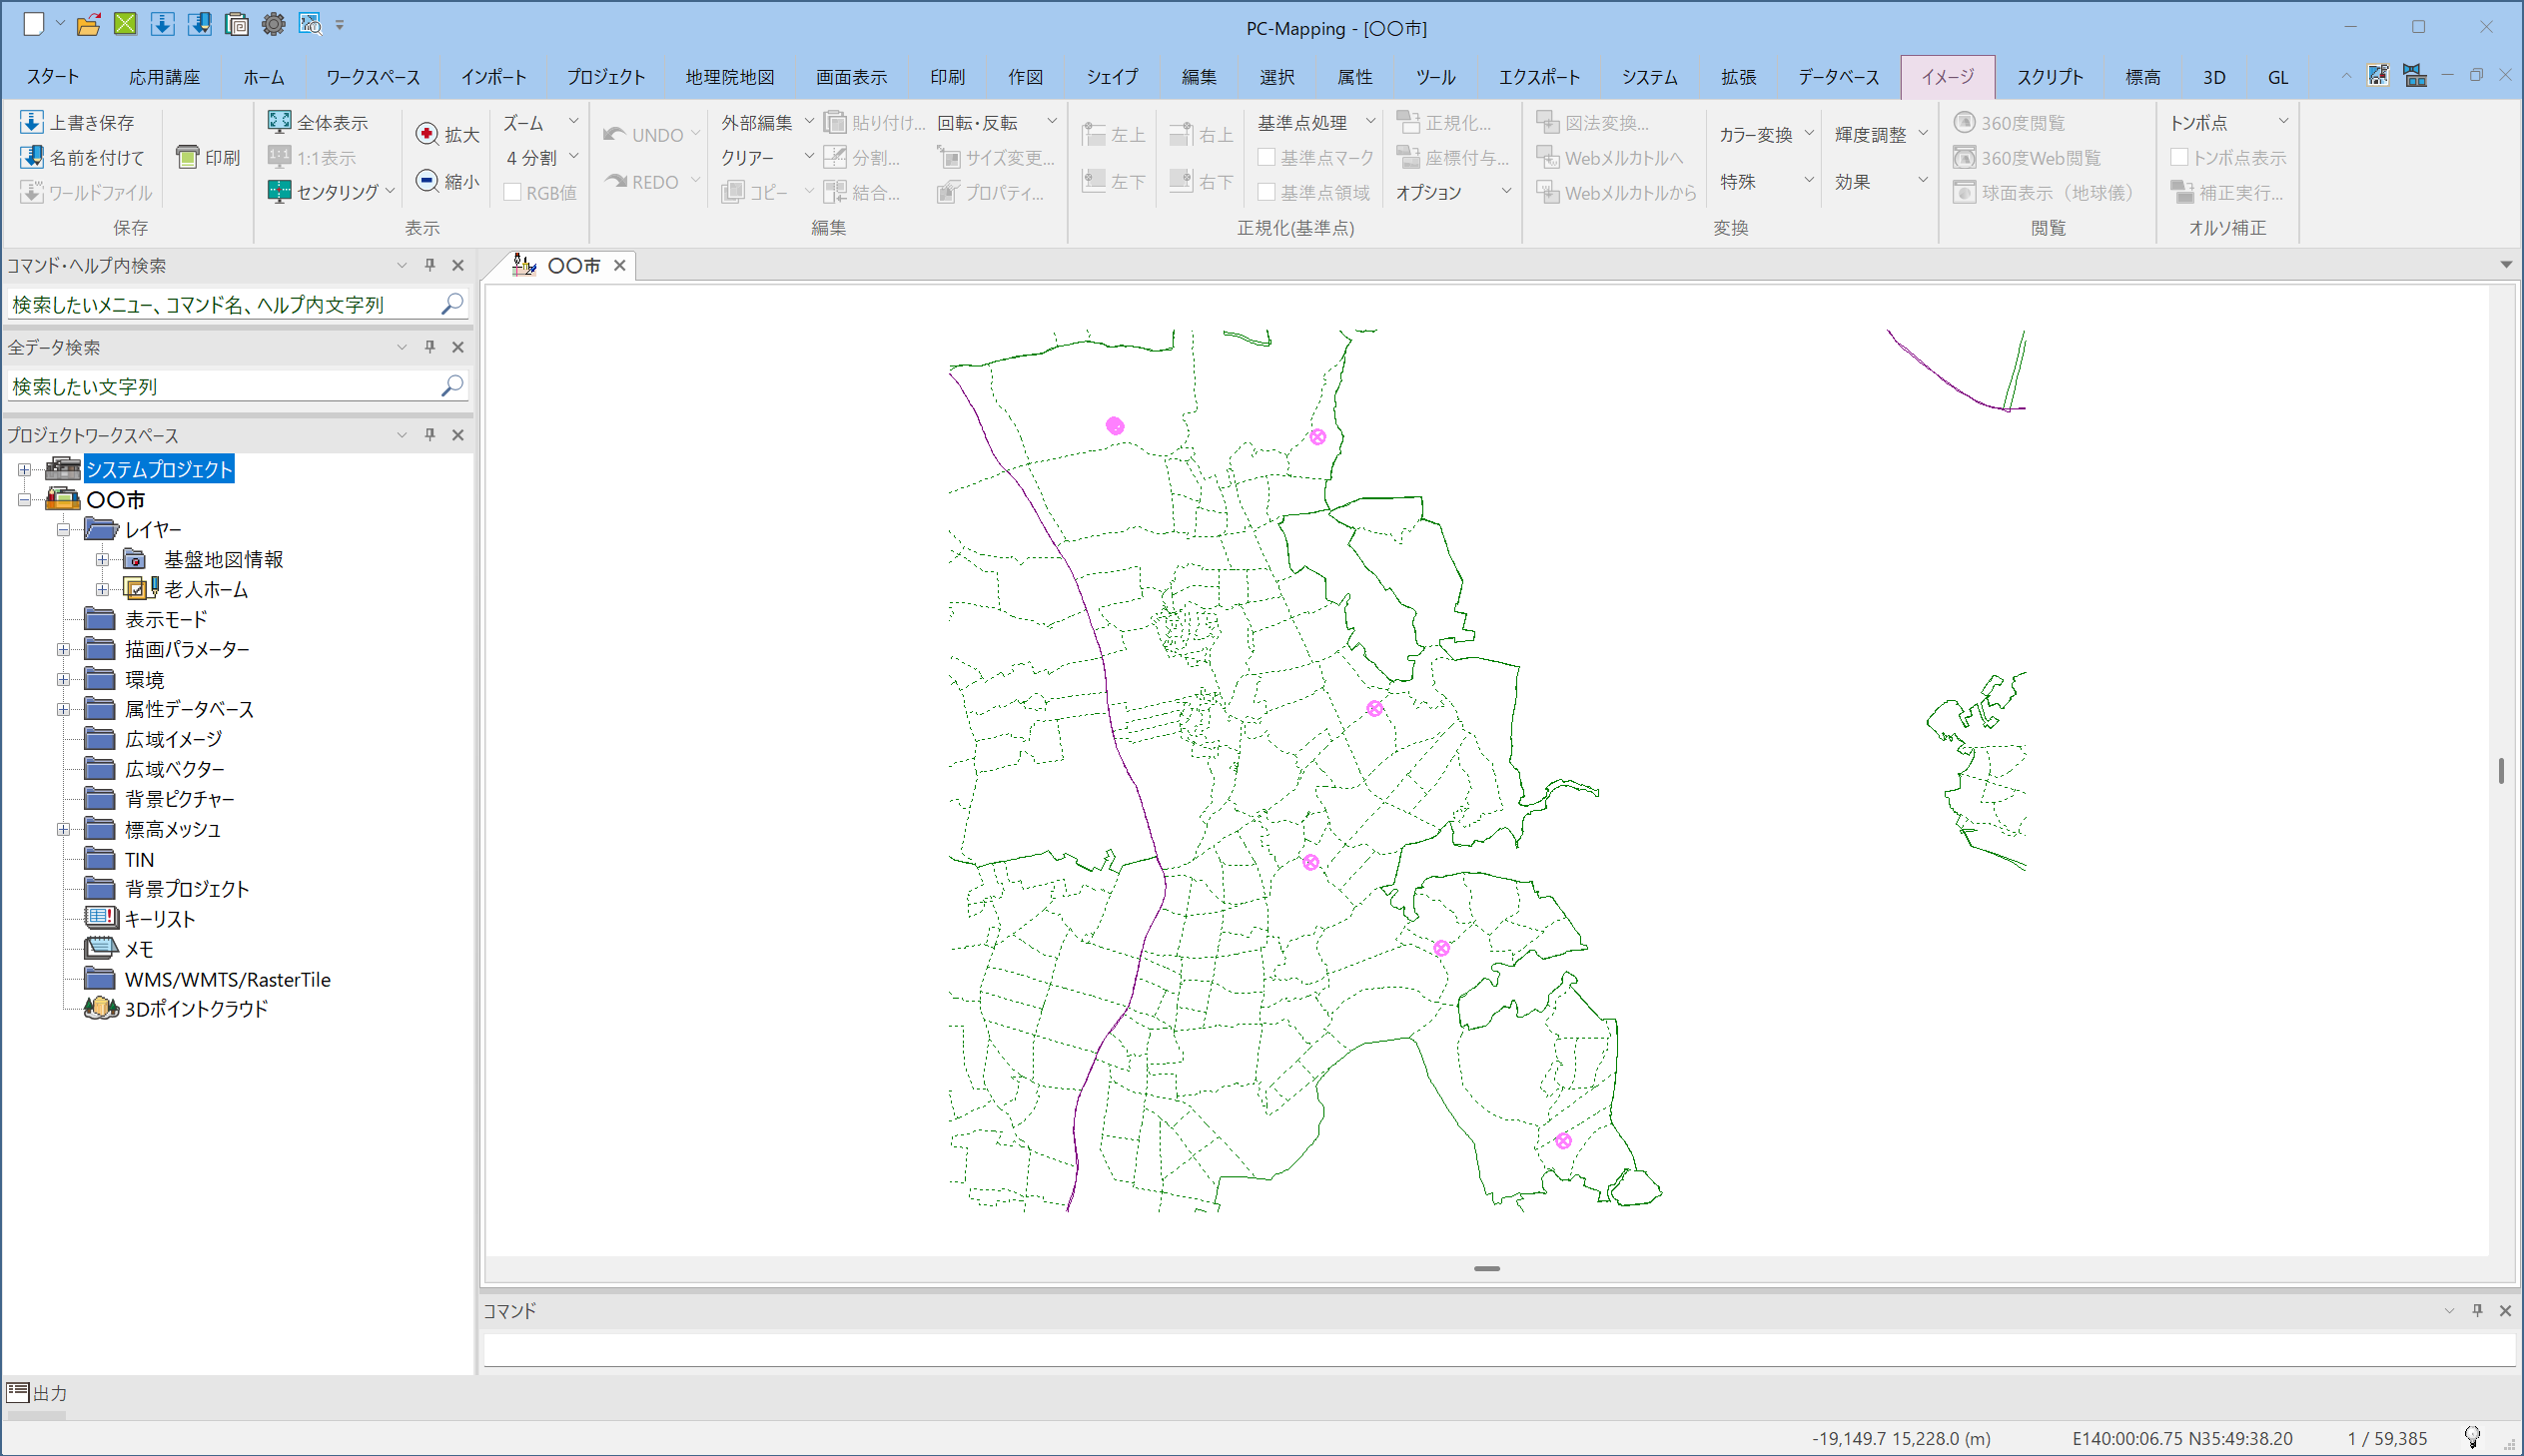Screen dimensions: 2524x1456
Task: Enable the RGB値 checkbox
Action: pyautogui.click(x=513, y=192)
